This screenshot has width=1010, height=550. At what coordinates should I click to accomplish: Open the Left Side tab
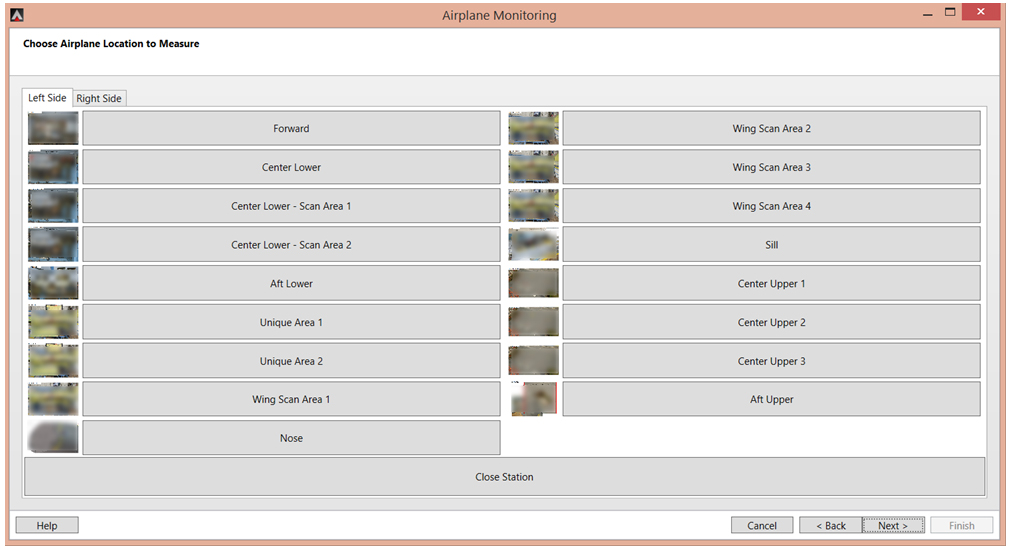(x=47, y=97)
